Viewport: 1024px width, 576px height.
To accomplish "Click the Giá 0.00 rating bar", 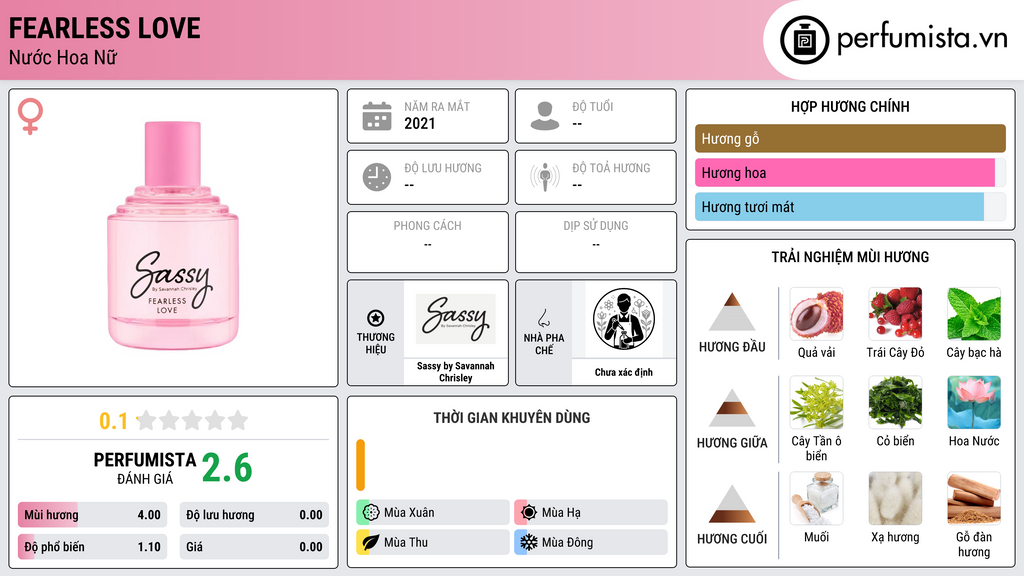I will [x=254, y=547].
